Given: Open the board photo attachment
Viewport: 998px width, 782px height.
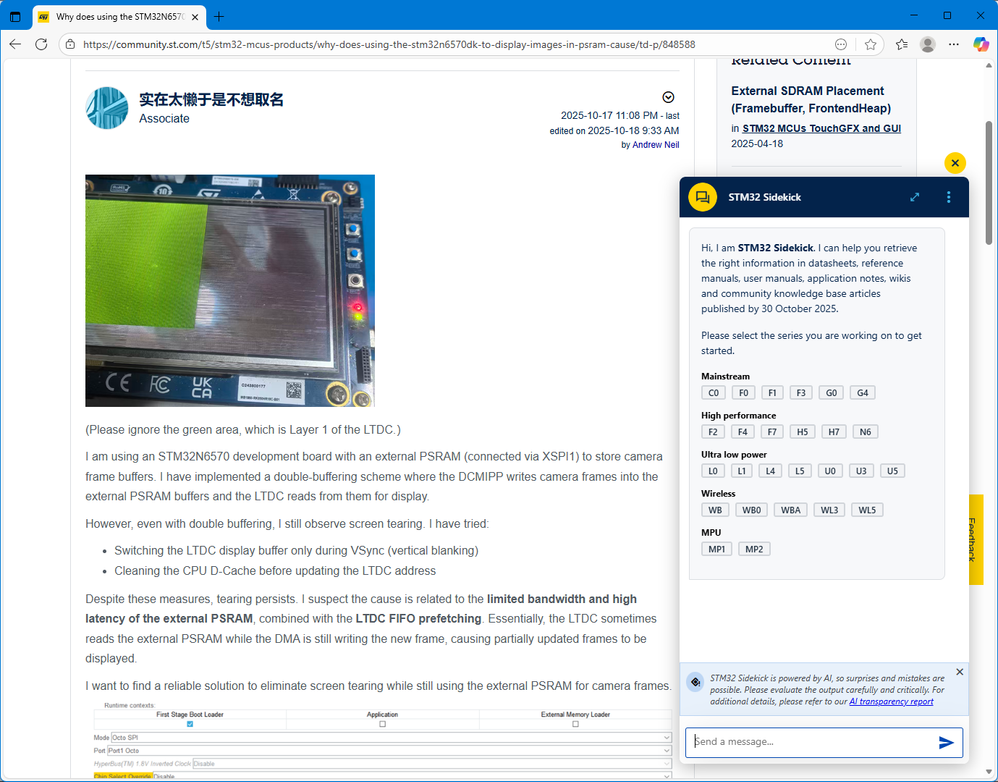Looking at the screenshot, I should click(230, 291).
